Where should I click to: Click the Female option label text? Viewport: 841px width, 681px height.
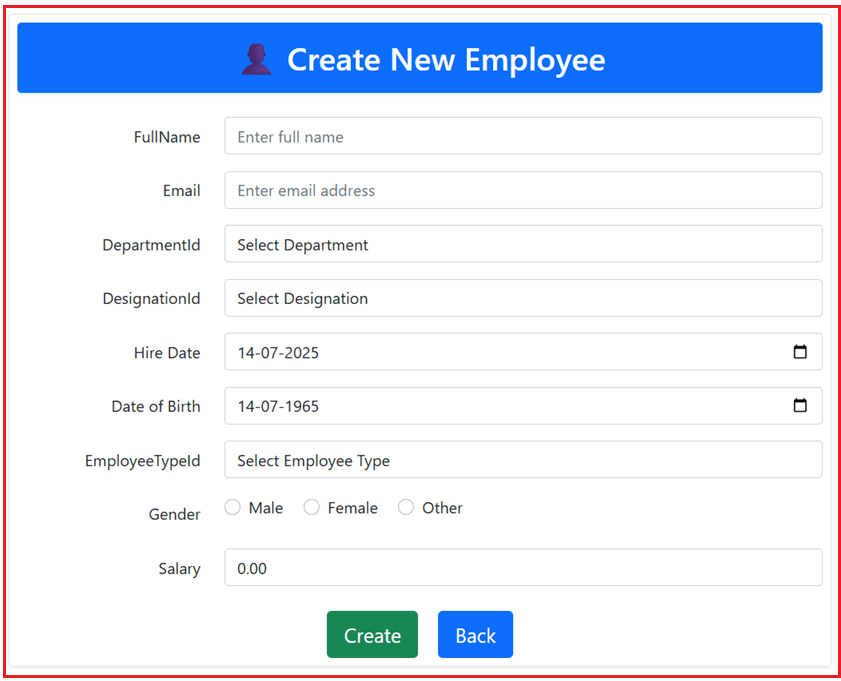[x=352, y=508]
